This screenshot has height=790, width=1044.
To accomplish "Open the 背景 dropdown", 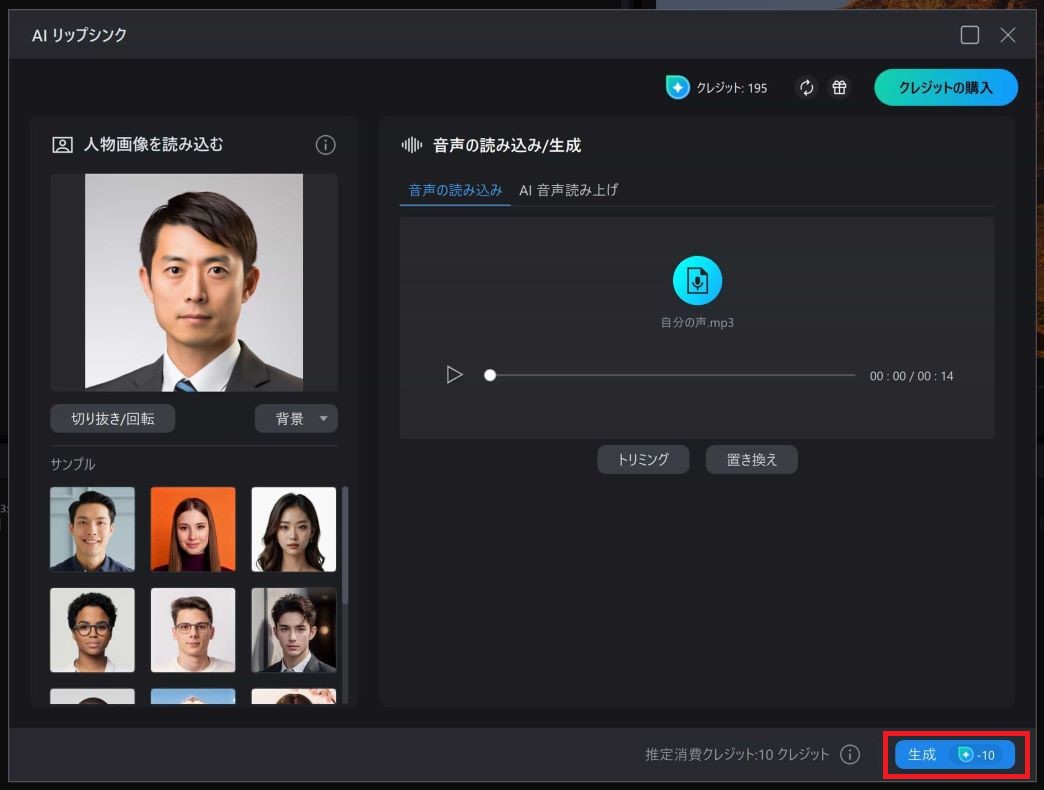I will point(296,419).
